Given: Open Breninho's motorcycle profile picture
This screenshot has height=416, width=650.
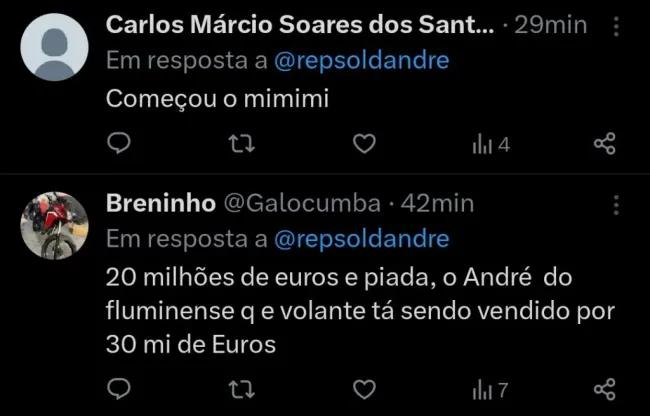Looking at the screenshot, I should [55, 226].
